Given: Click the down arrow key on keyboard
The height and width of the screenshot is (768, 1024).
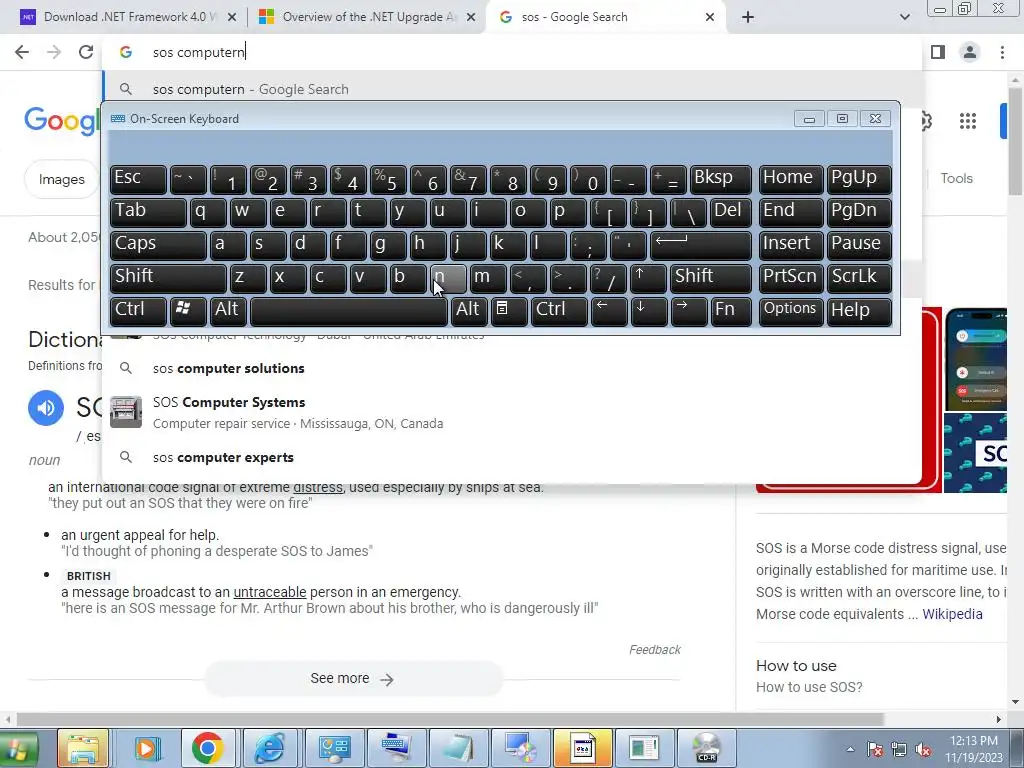Looking at the screenshot, I should point(648,312).
